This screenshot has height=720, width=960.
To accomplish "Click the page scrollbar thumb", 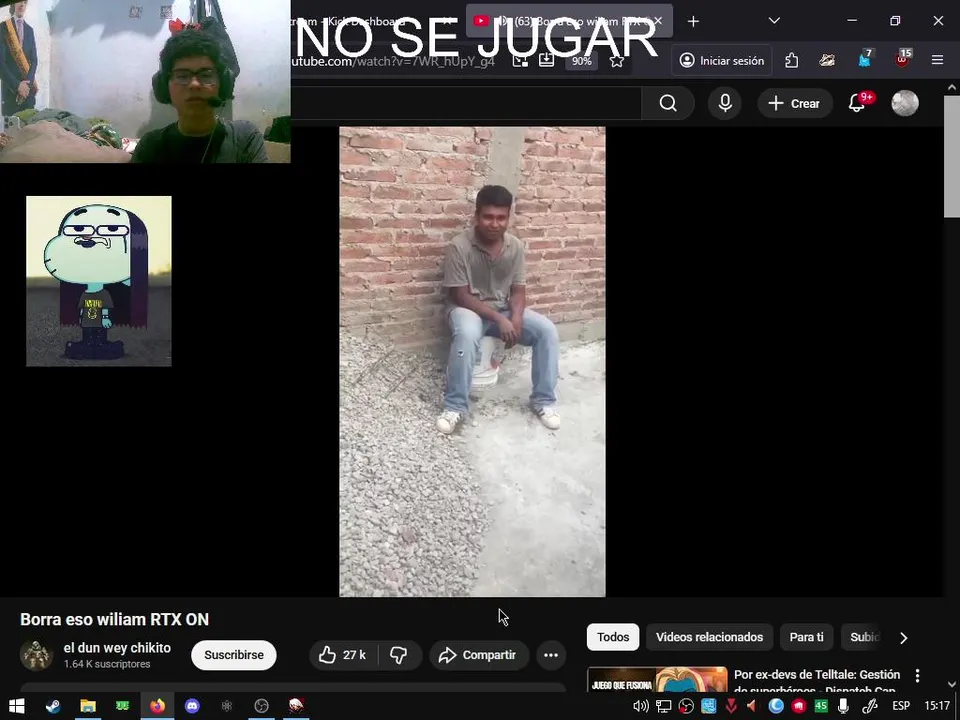I will coord(951,156).
